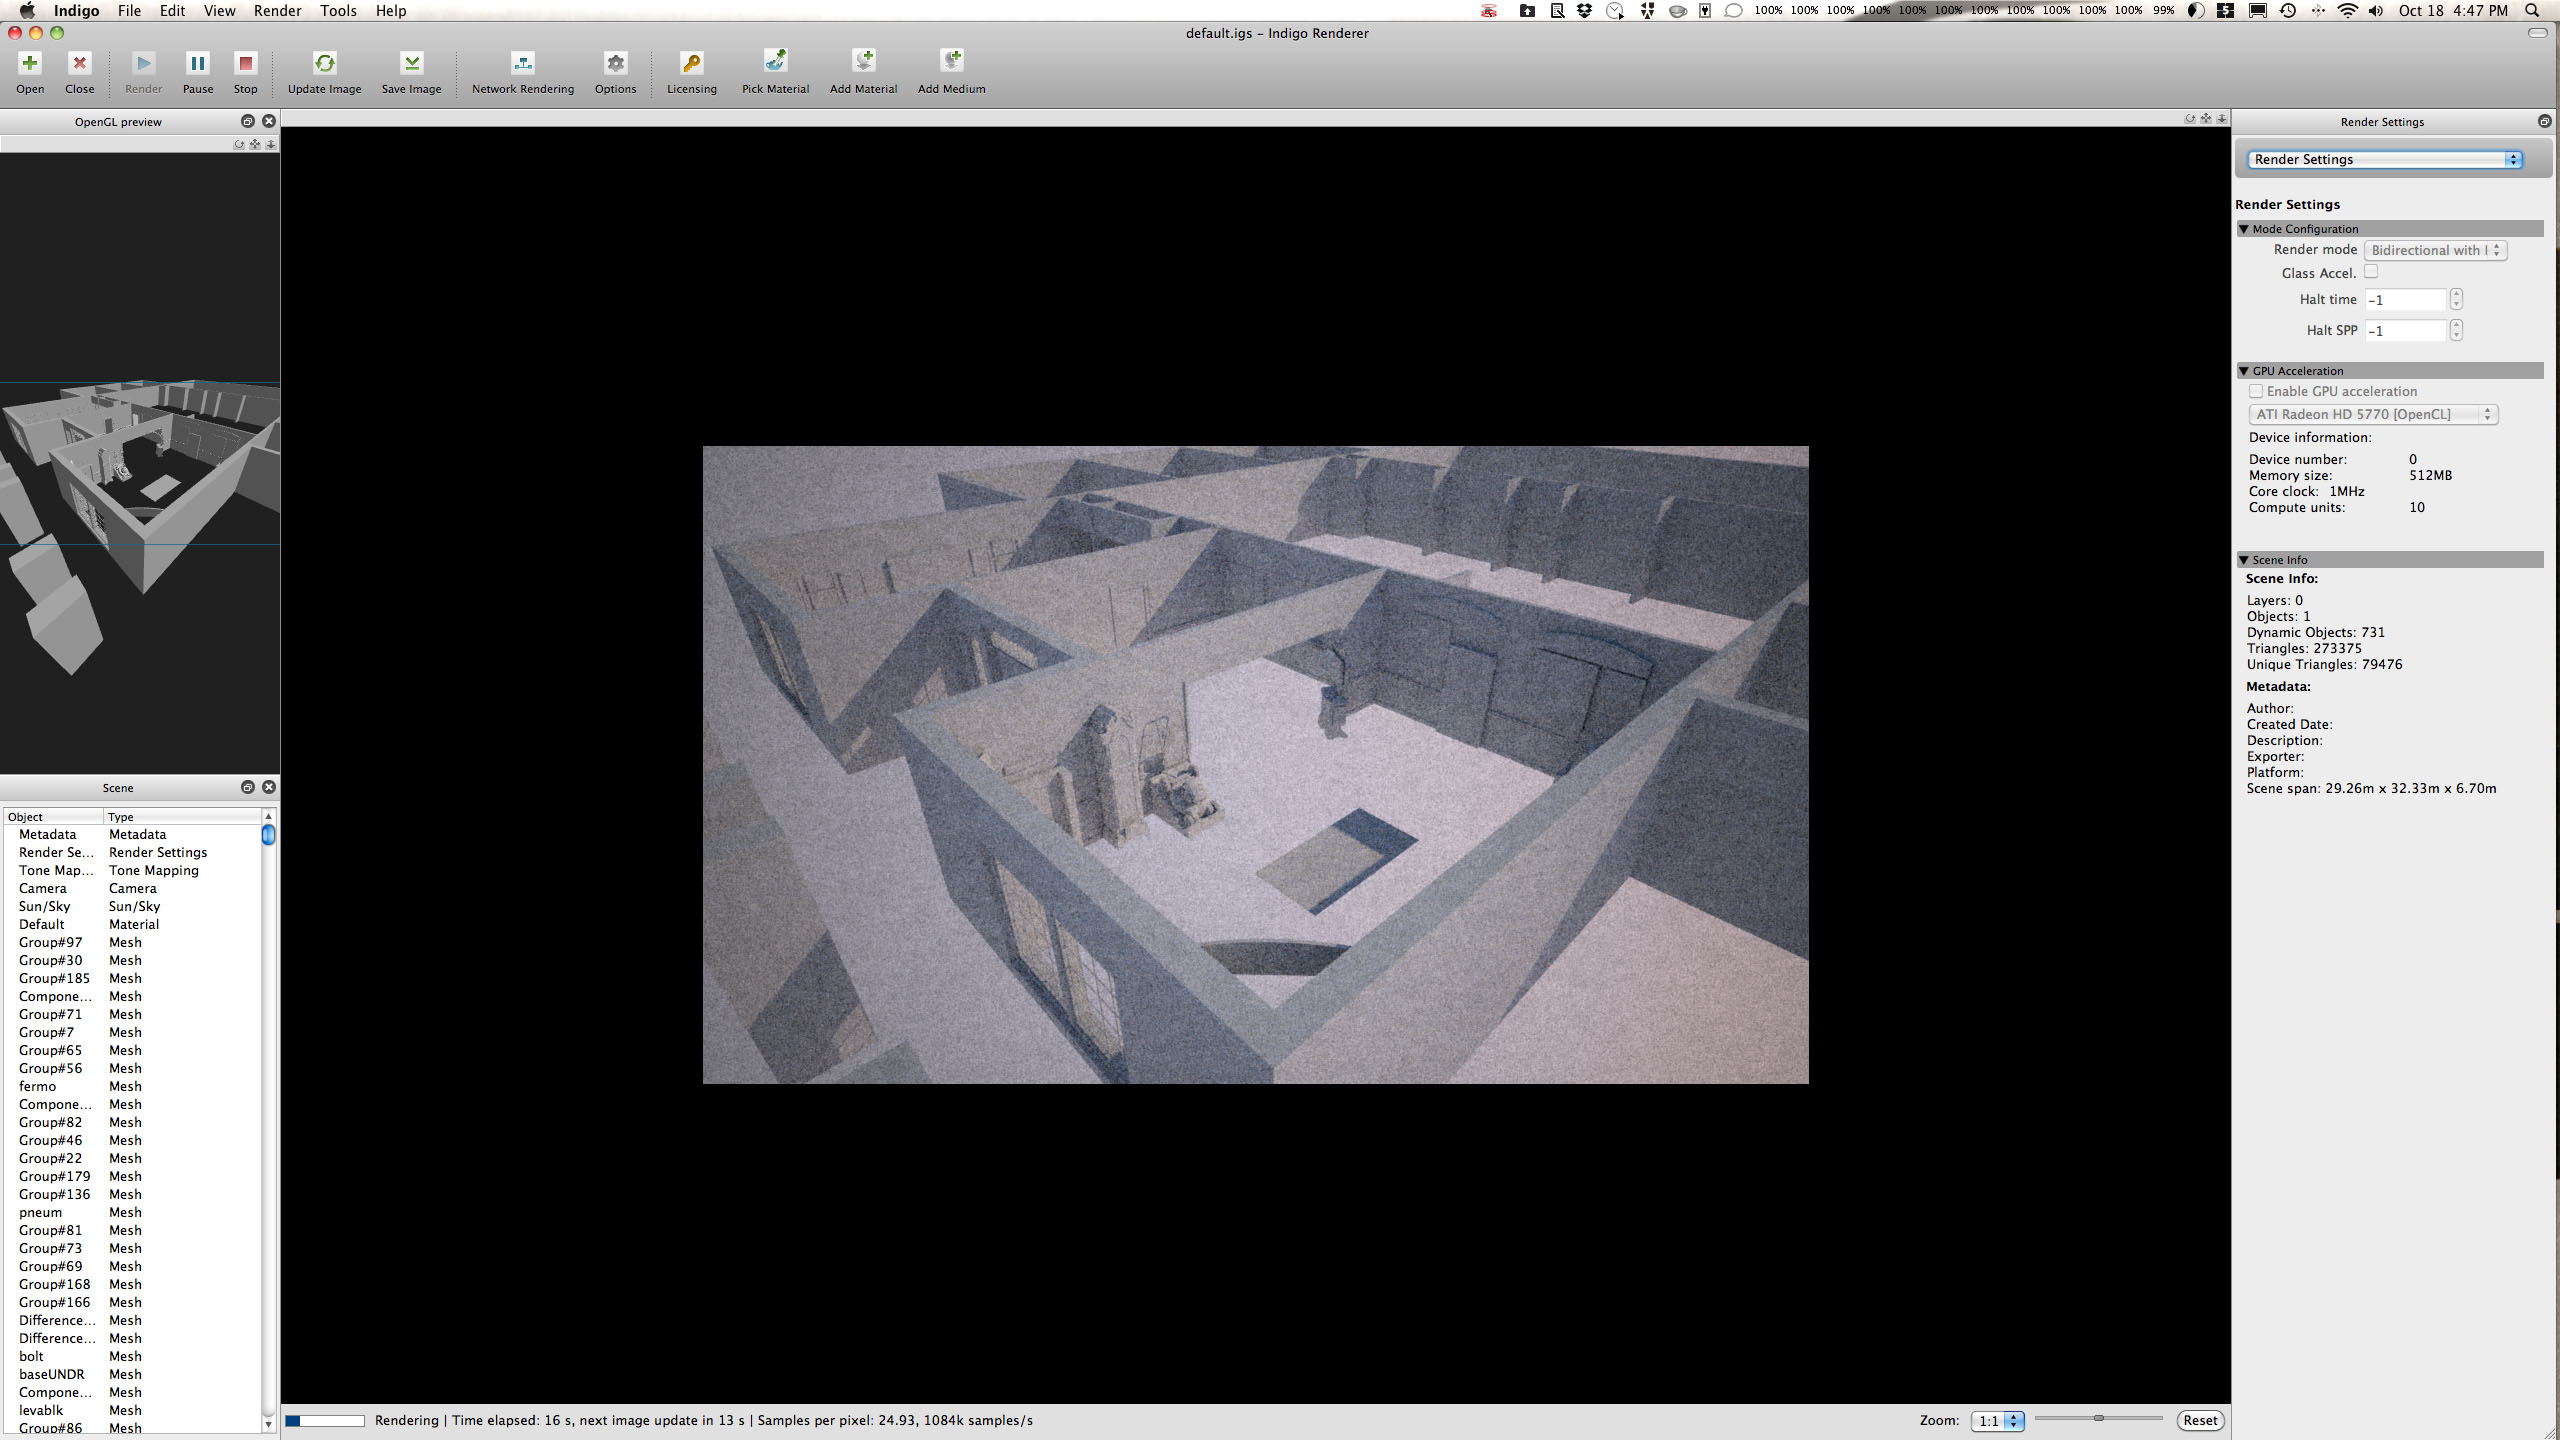Screen dimensions: 2560x1440
Task: Toggle the Glass Accel. checkbox
Action: [x=2371, y=272]
